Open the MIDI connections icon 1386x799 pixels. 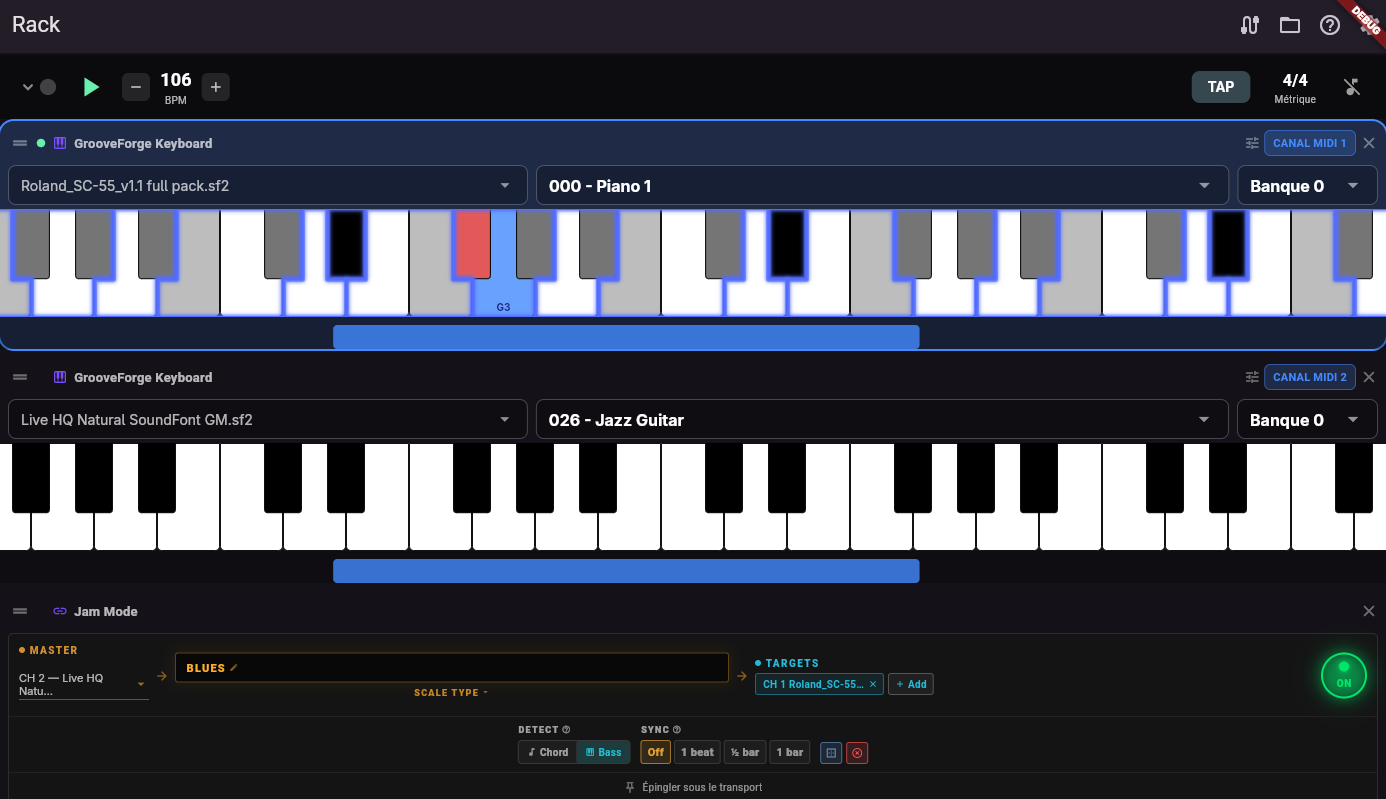coord(1249,24)
